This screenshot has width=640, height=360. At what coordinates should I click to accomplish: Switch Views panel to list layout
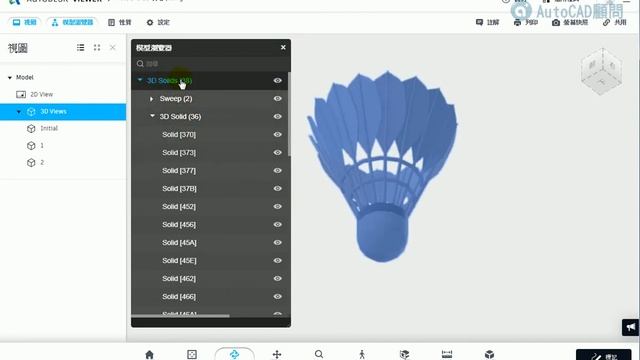pos(80,48)
